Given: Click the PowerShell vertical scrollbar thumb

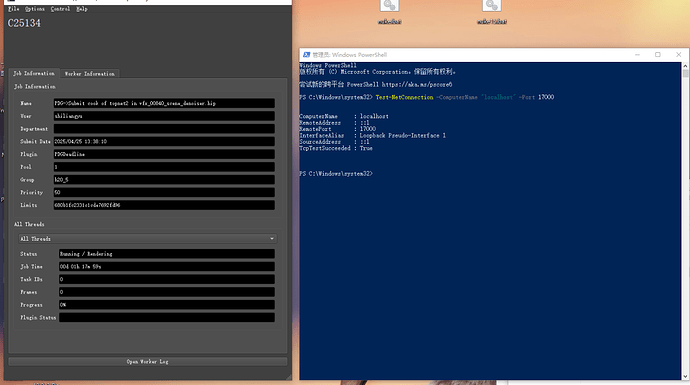Looking at the screenshot, I should pyautogui.click(x=685, y=73).
